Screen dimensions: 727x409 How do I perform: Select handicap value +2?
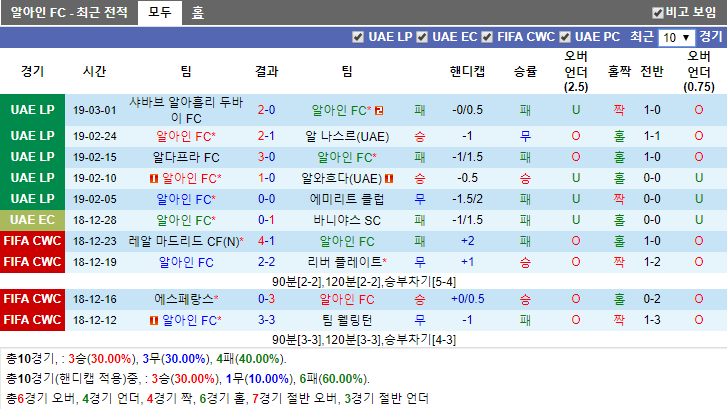(467, 241)
